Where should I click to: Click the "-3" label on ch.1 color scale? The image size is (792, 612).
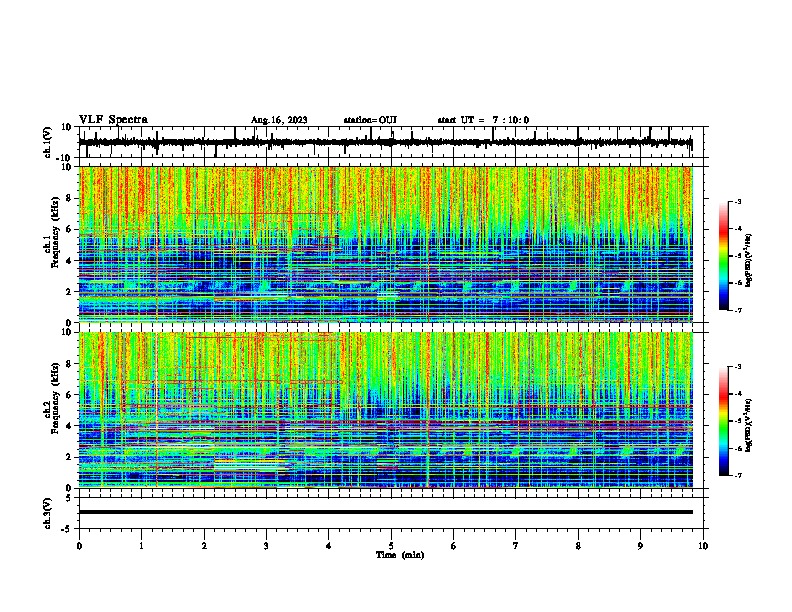pos(737,202)
